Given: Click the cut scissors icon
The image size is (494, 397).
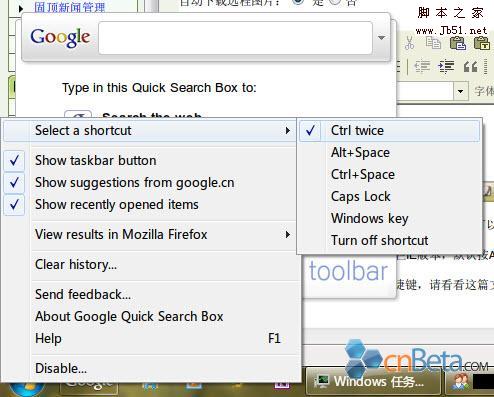Looking at the screenshot, I should pos(409,43).
